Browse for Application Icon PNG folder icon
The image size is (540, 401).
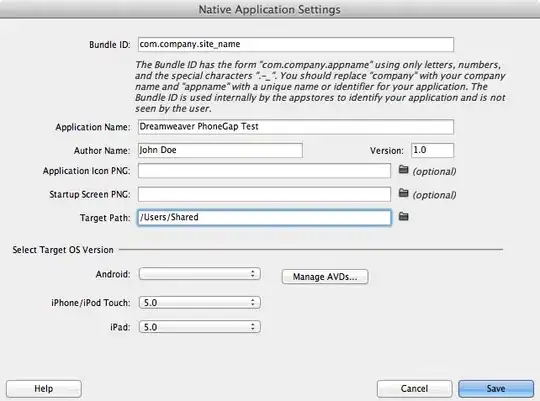pyautogui.click(x=403, y=169)
